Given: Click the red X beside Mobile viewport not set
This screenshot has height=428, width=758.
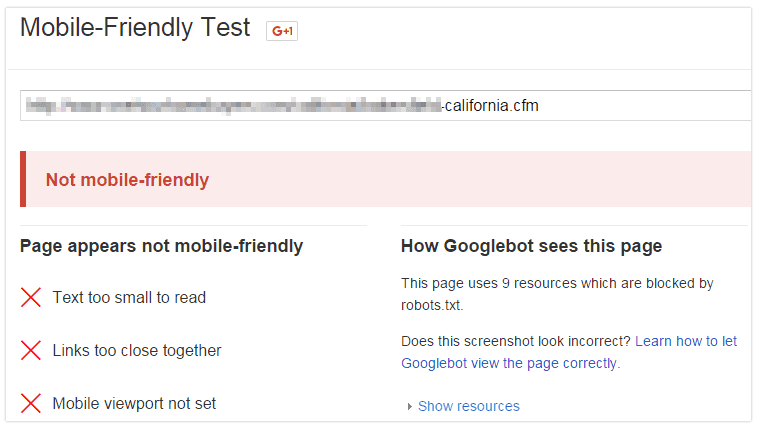Looking at the screenshot, I should pyautogui.click(x=31, y=403).
